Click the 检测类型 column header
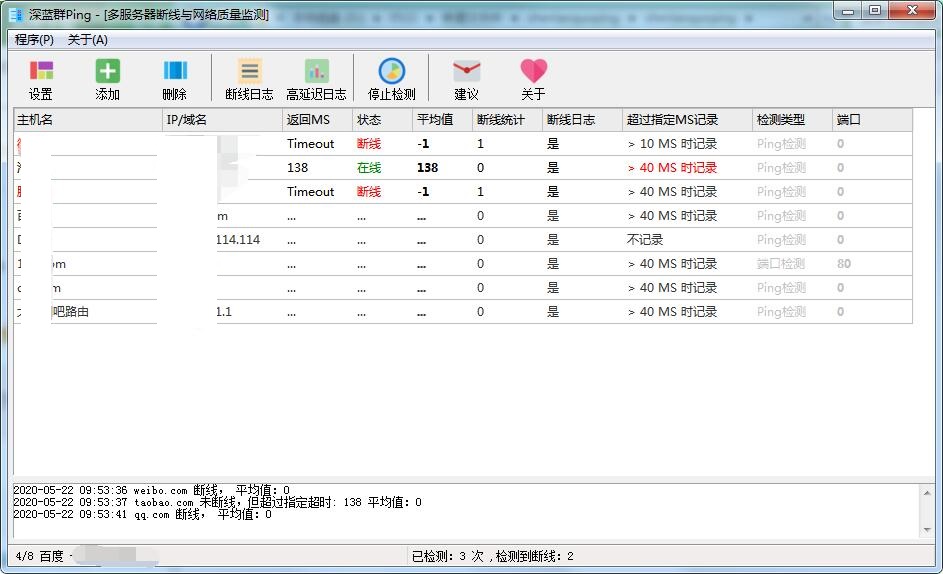Image resolution: width=943 pixels, height=574 pixels. (x=791, y=120)
